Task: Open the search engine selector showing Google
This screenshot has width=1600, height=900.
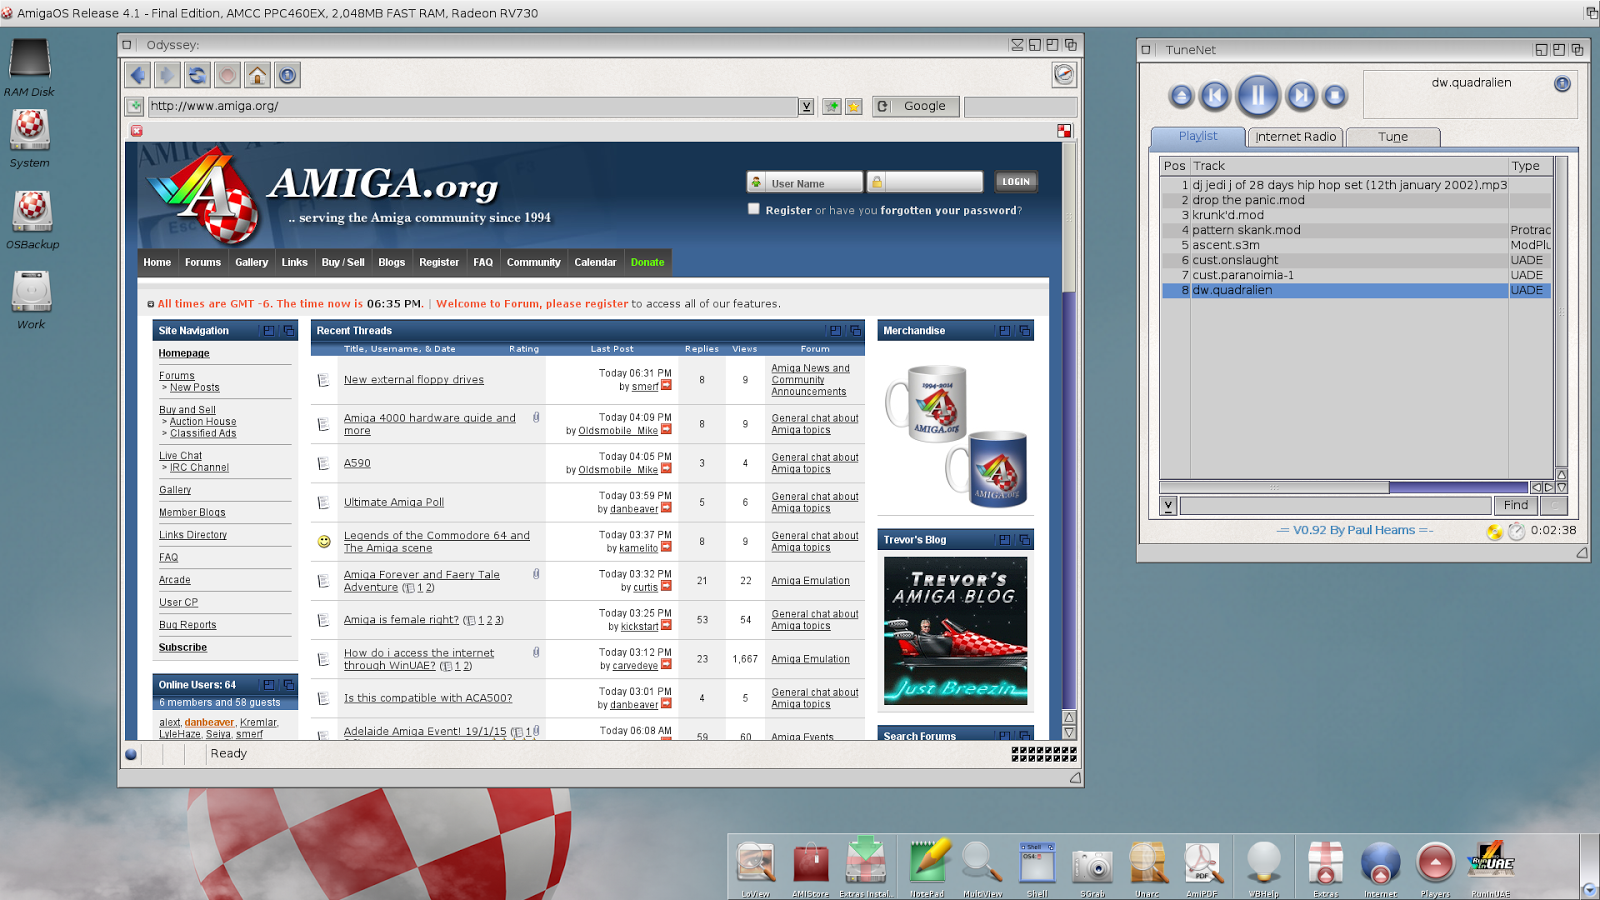Action: point(916,106)
